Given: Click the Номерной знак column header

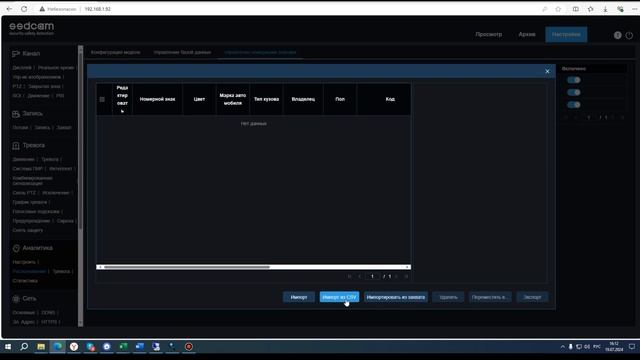Looking at the screenshot, I should tap(158, 99).
